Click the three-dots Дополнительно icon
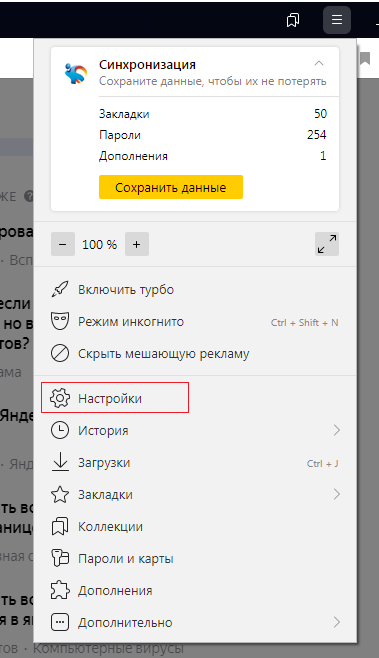The height and width of the screenshot is (658, 379). [x=60, y=622]
